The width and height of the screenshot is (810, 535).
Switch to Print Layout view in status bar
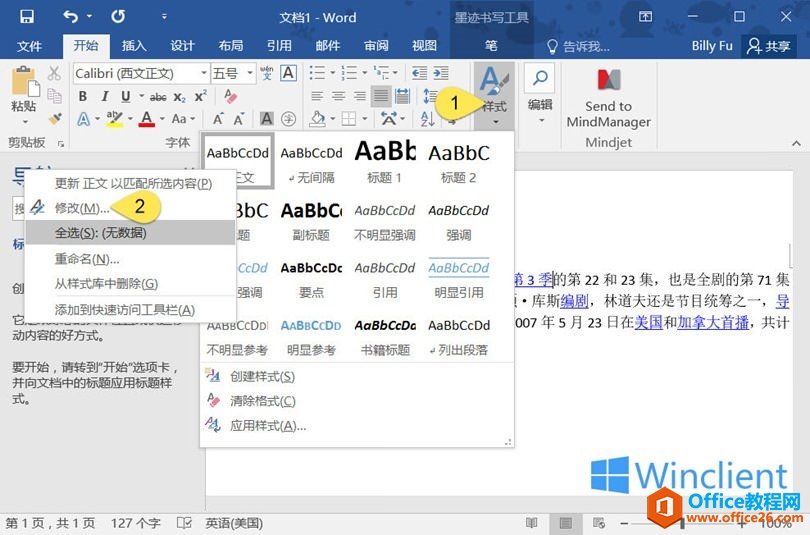tap(566, 523)
